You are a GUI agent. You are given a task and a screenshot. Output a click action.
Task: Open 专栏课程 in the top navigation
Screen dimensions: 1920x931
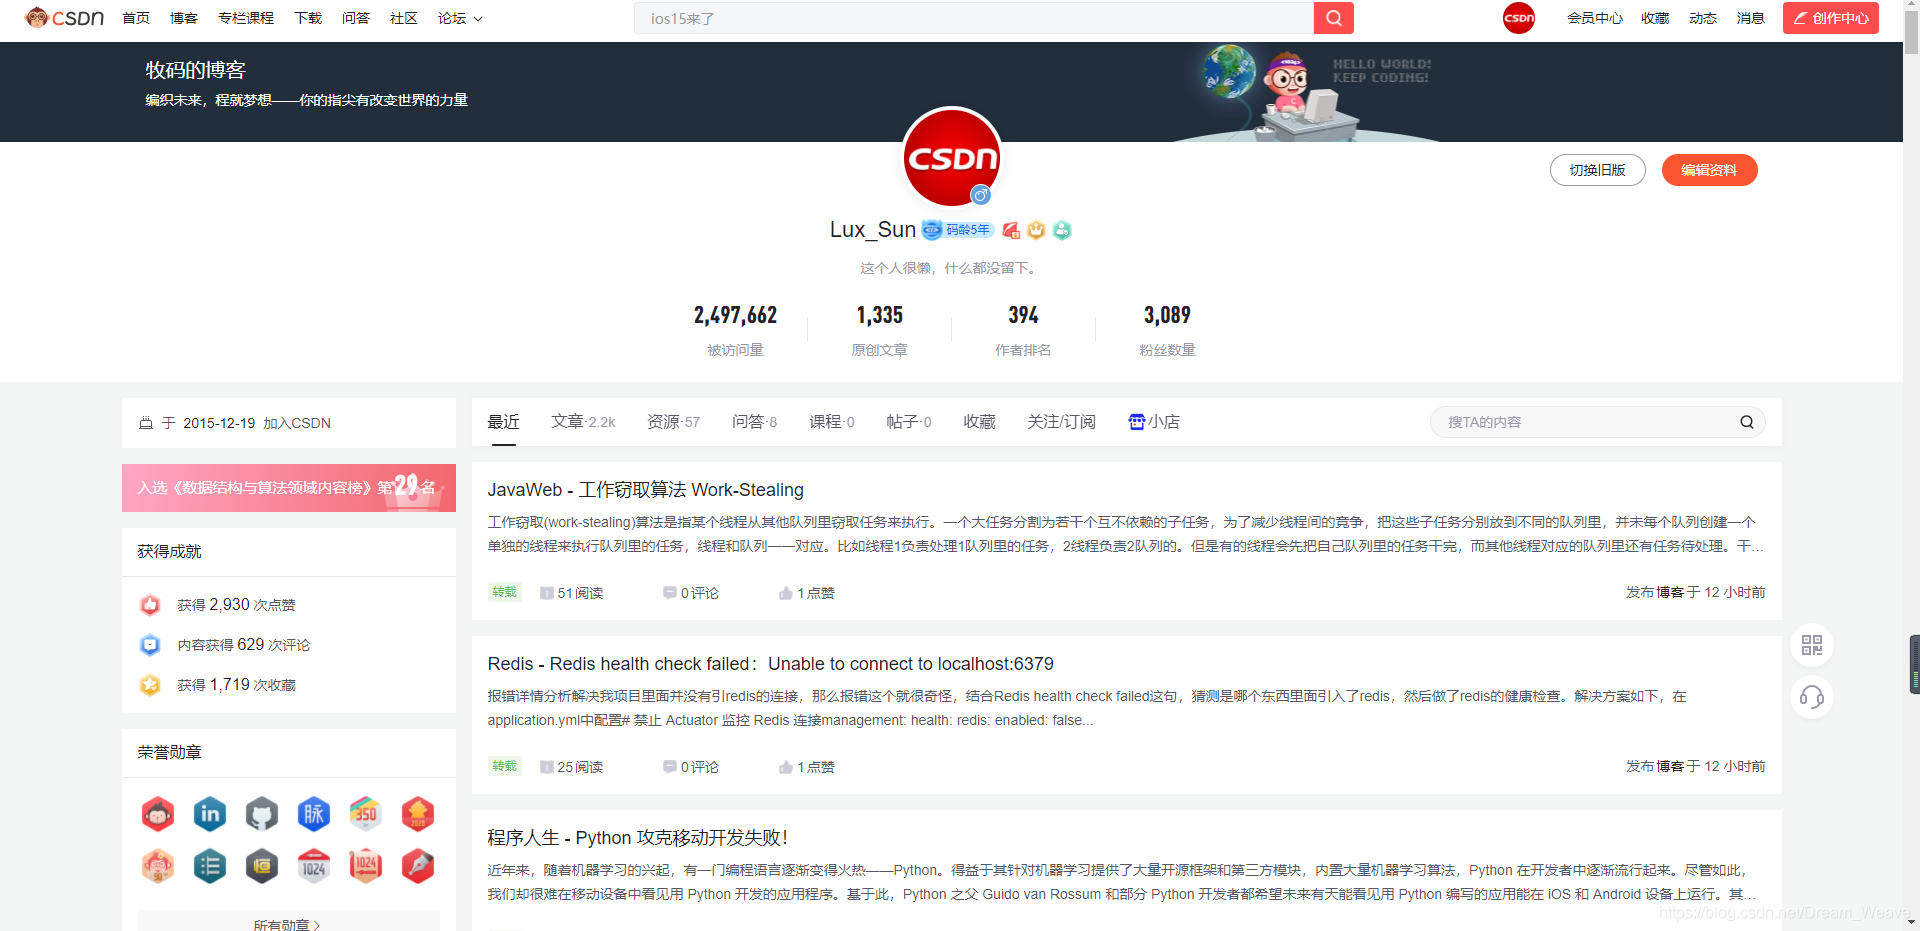point(246,18)
